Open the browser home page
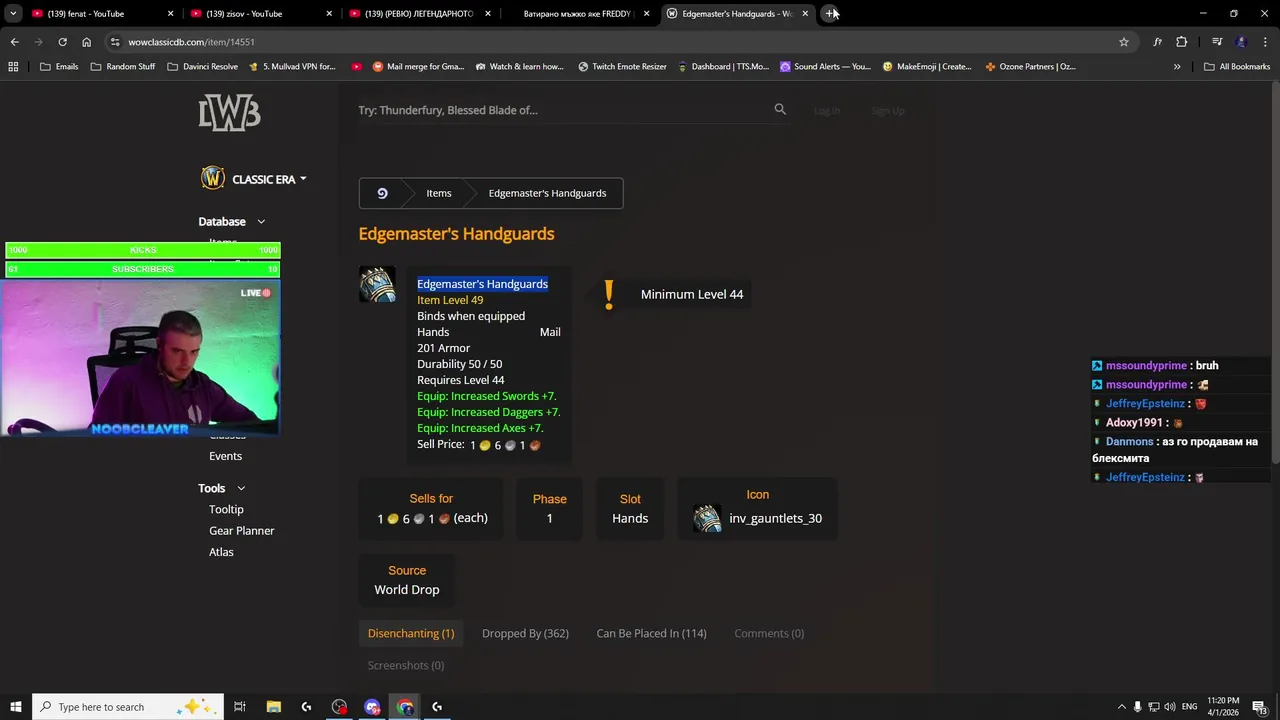This screenshot has width=1280, height=720. click(x=86, y=42)
